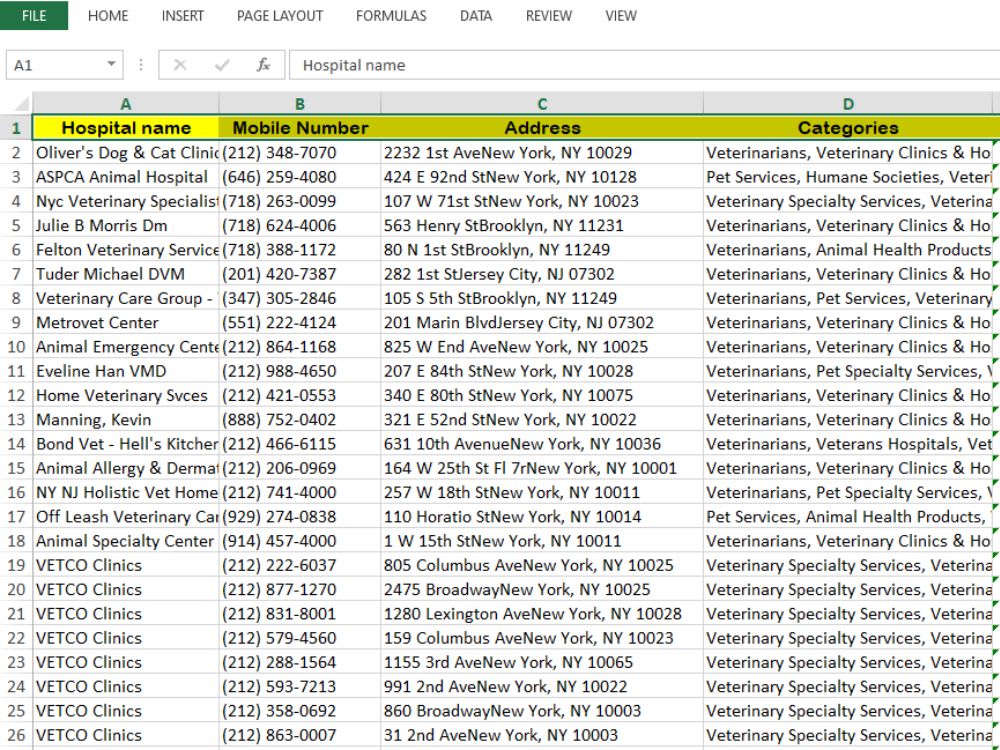
Task: Click the Select All corner triangle button
Action: (22, 103)
